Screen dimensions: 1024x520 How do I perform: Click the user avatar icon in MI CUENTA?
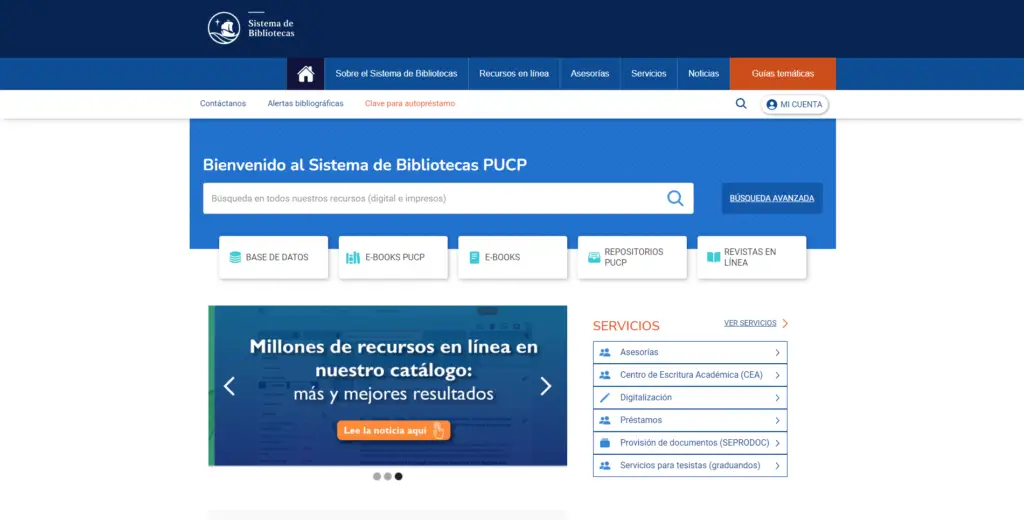(x=771, y=105)
